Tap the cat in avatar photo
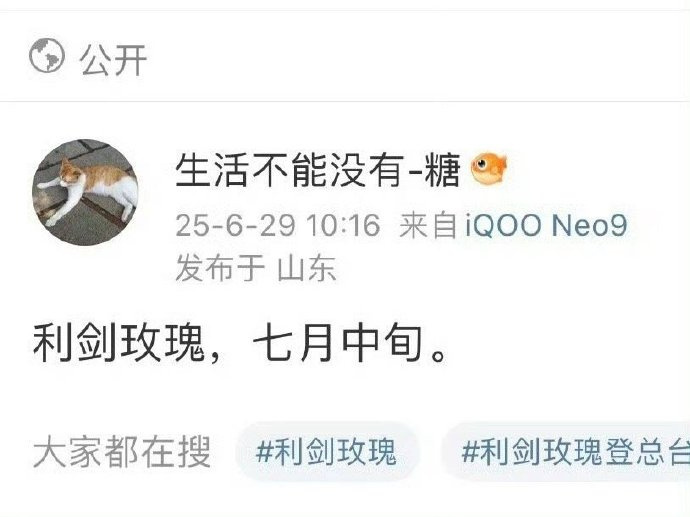Viewport: 690px width, 517px height. click(90, 189)
